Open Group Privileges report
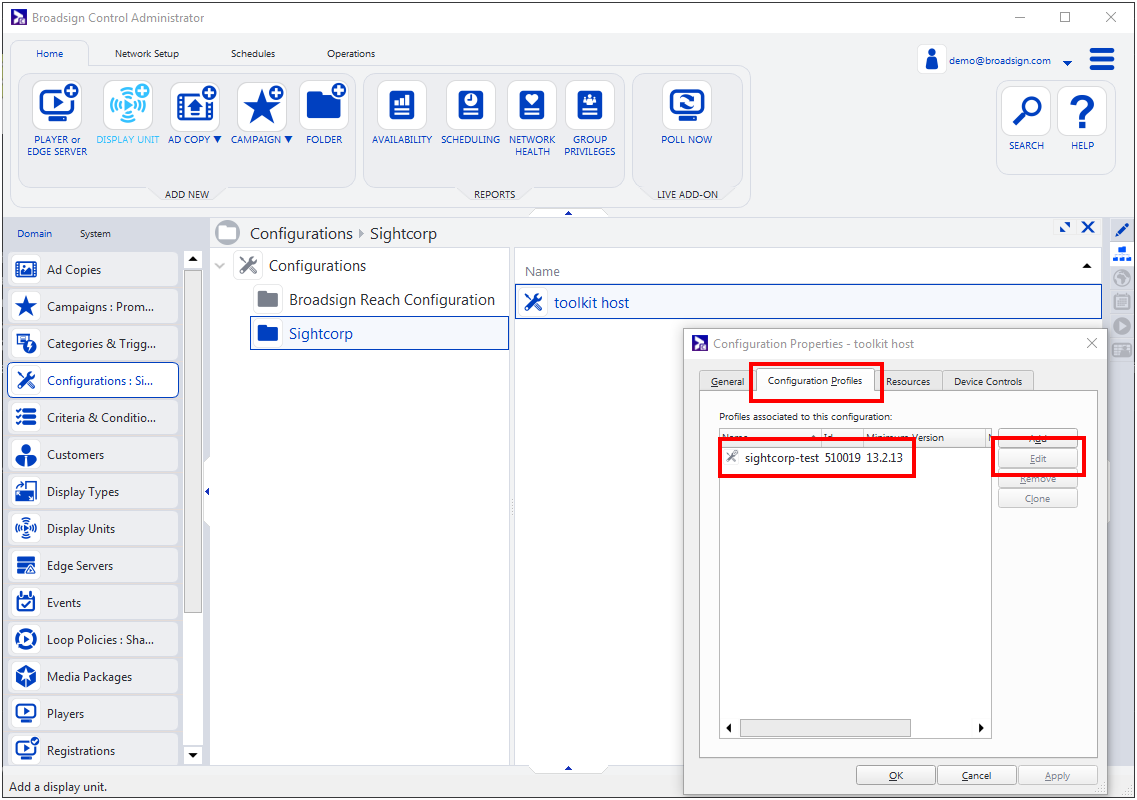Viewport: 1137px width, 800px height. point(590,105)
